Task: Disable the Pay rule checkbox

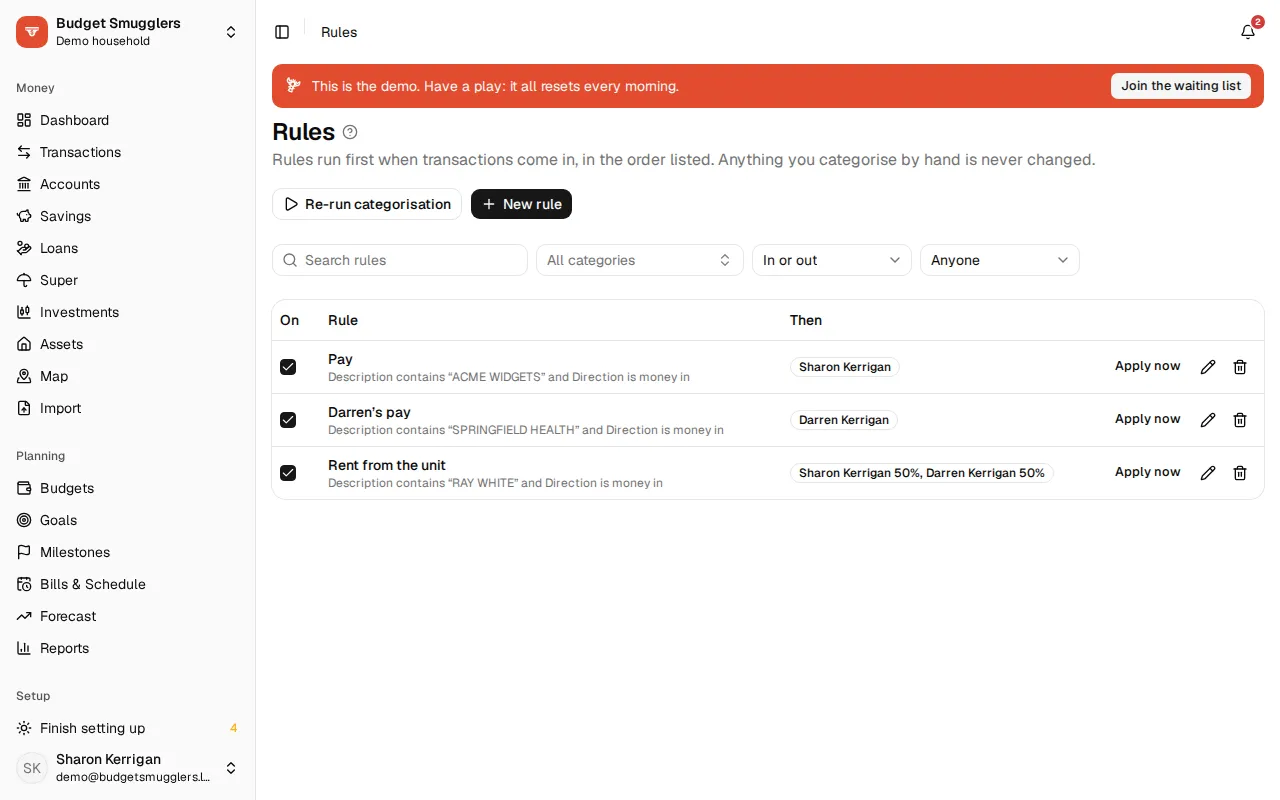Action: pos(288,367)
